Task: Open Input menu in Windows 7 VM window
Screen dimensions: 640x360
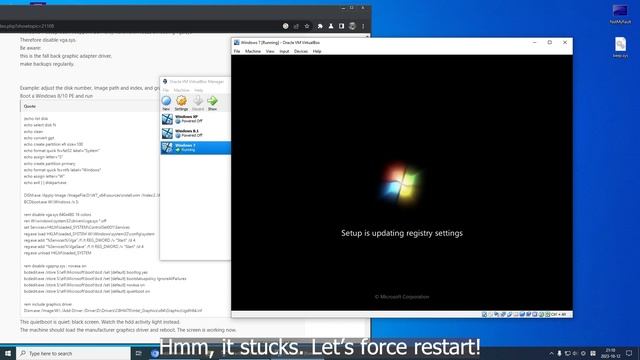Action: (x=284, y=51)
